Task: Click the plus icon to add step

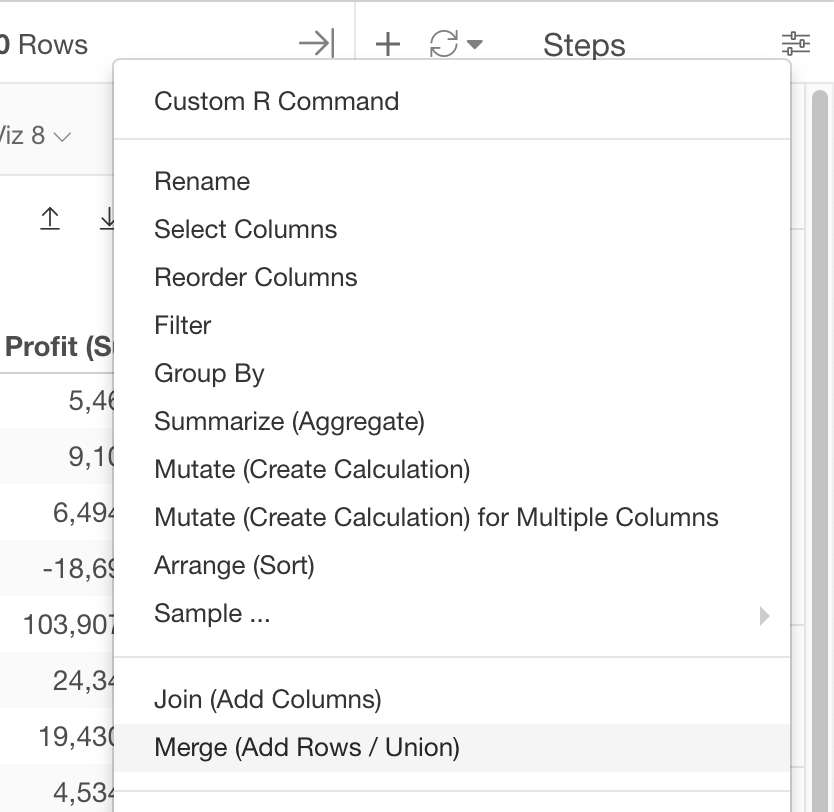Action: 387,44
